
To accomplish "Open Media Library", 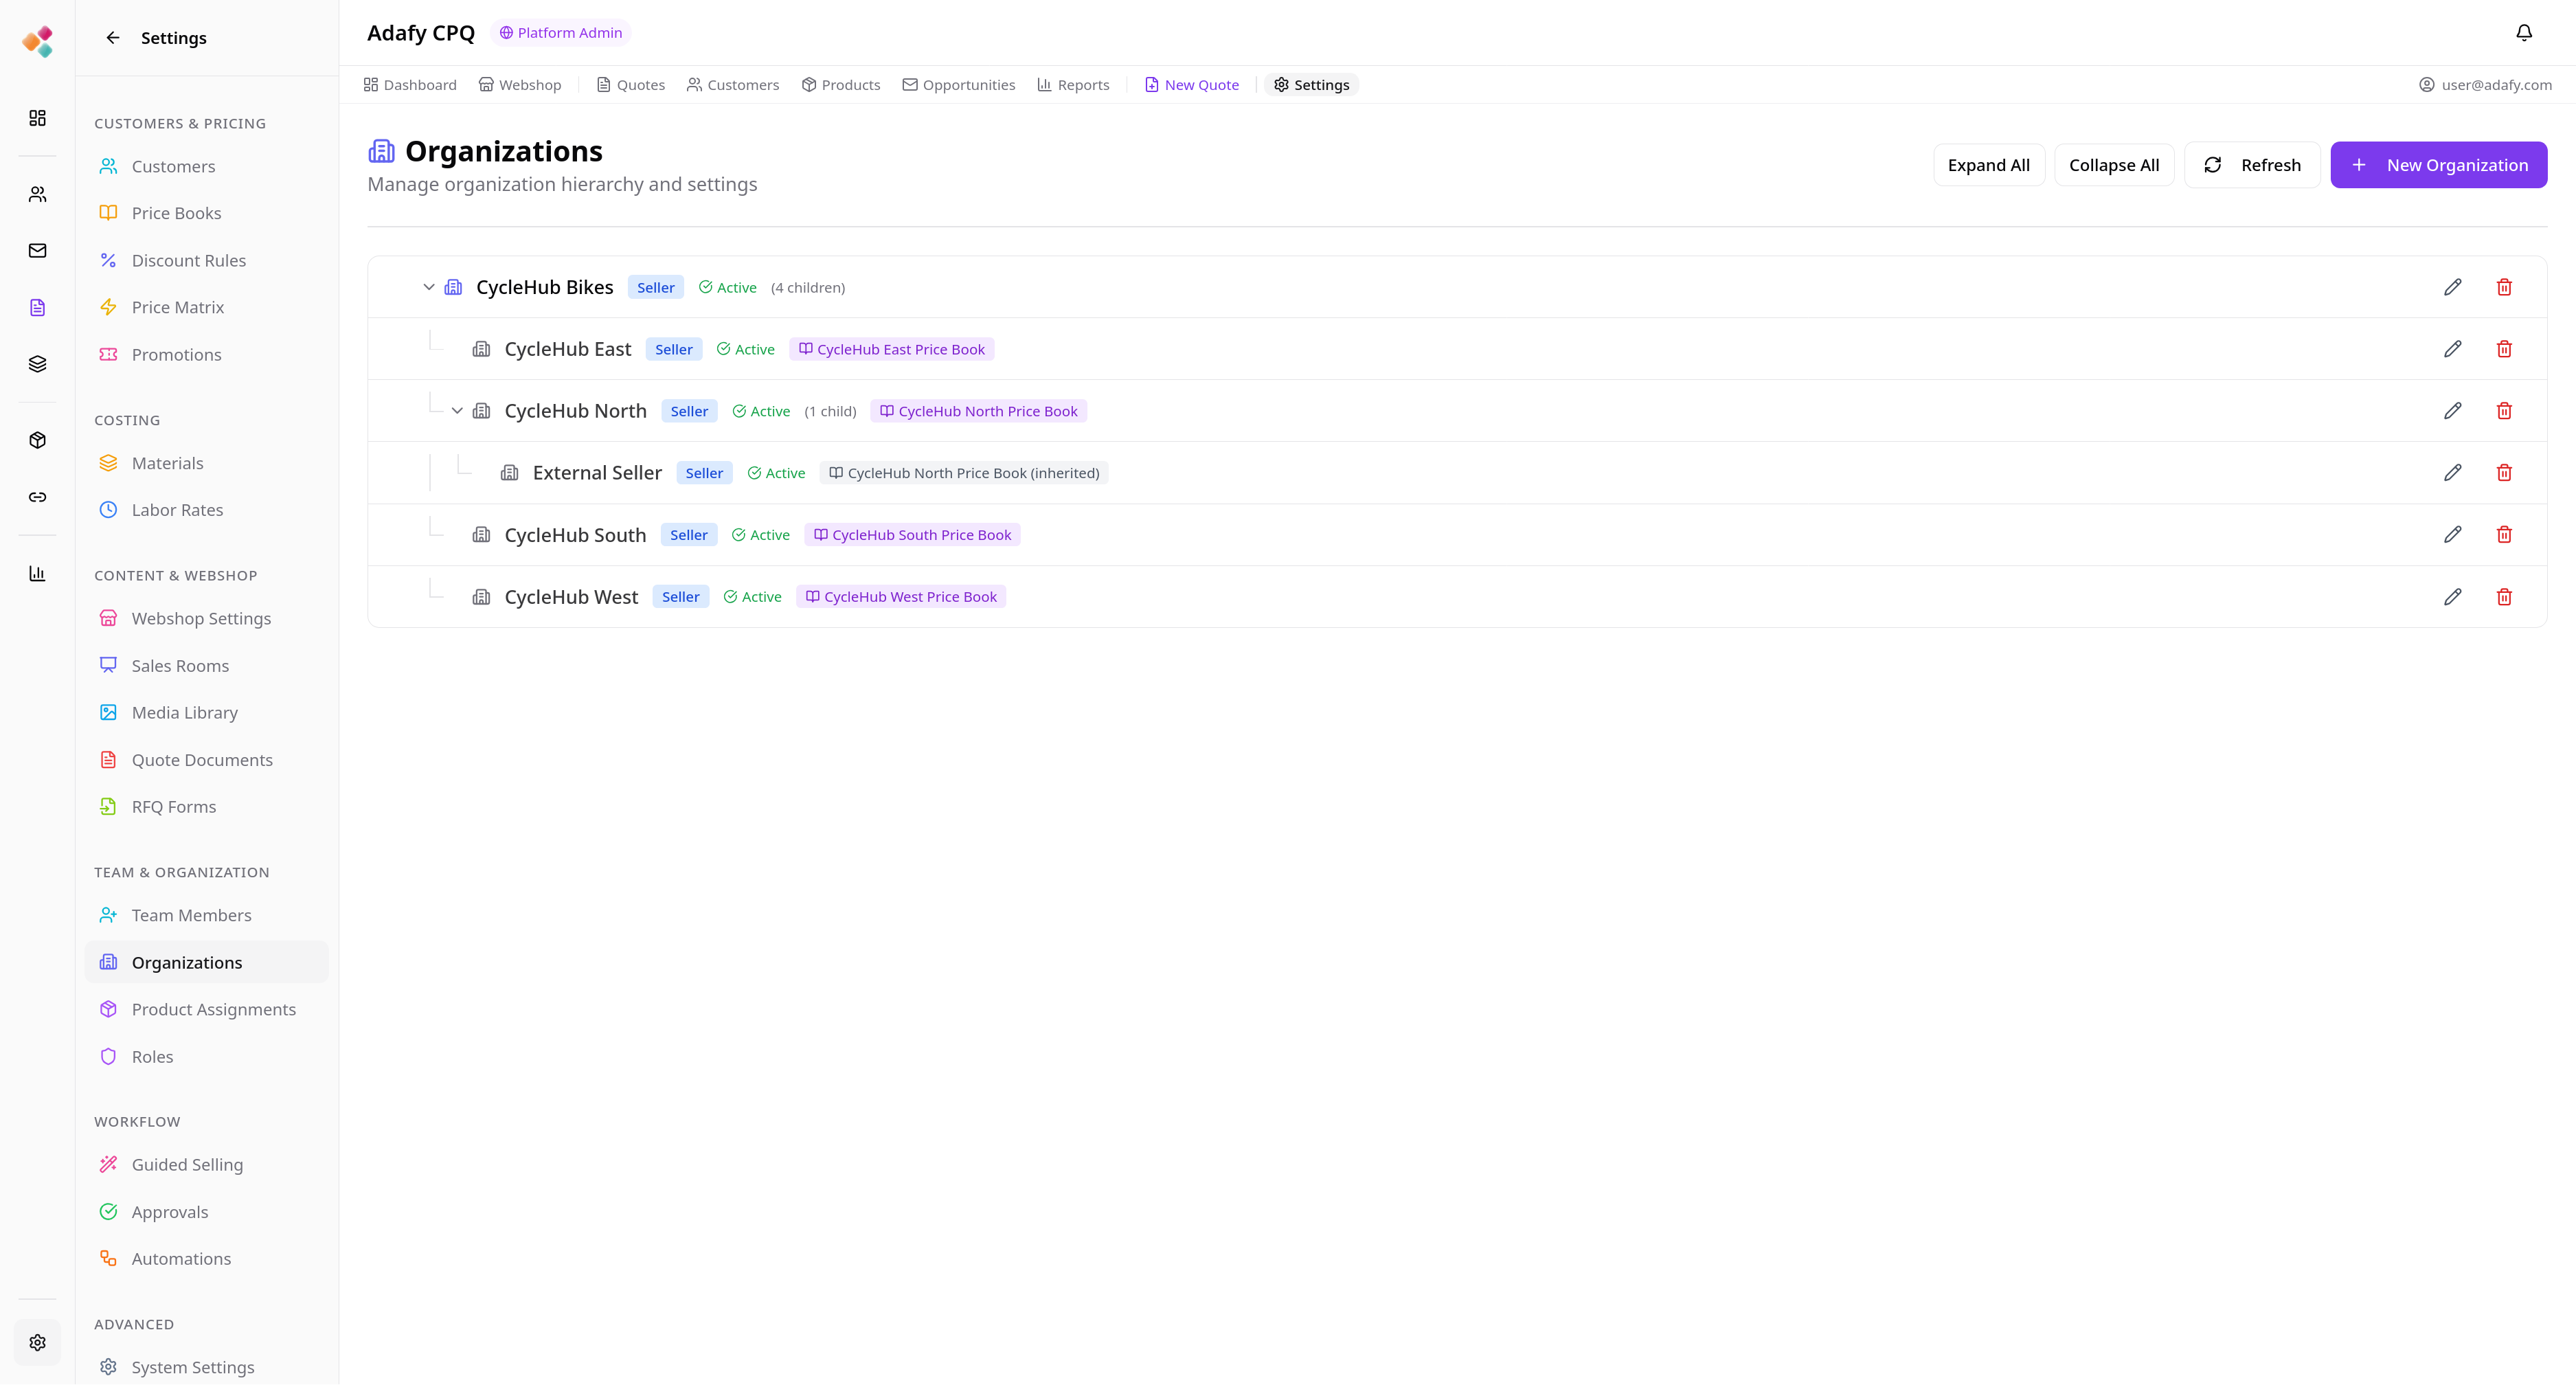I will 207,713.
